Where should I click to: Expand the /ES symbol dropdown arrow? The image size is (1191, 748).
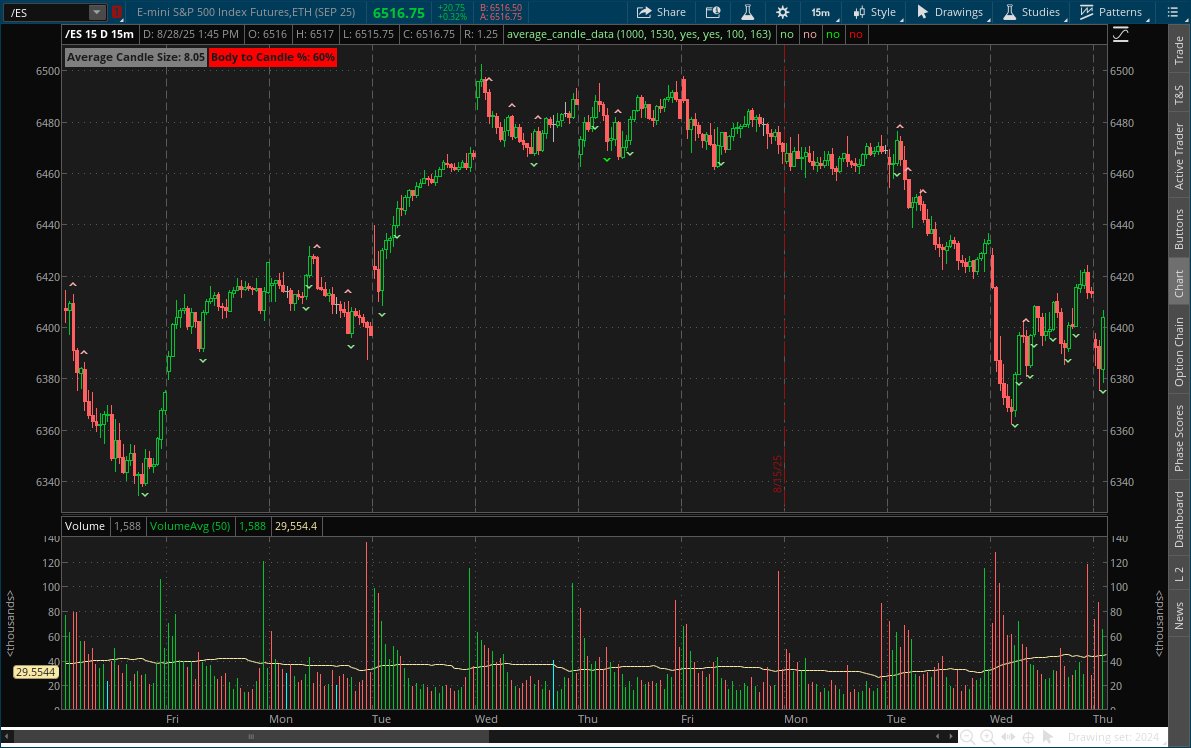coord(96,12)
